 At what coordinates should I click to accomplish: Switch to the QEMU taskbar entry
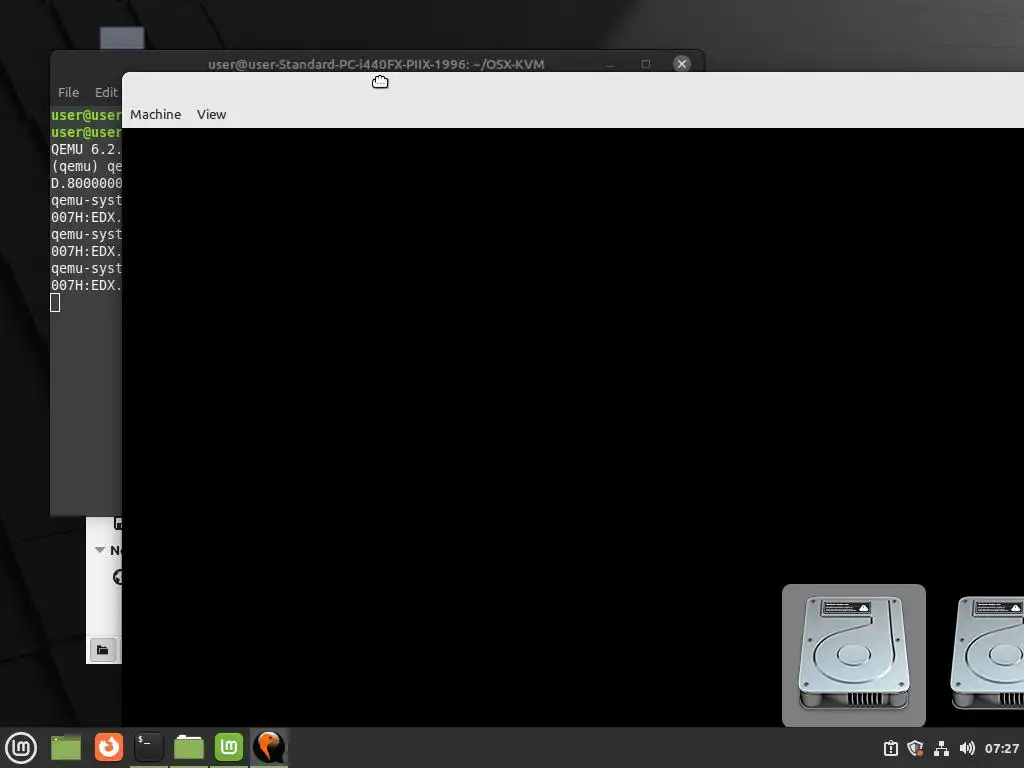point(269,747)
